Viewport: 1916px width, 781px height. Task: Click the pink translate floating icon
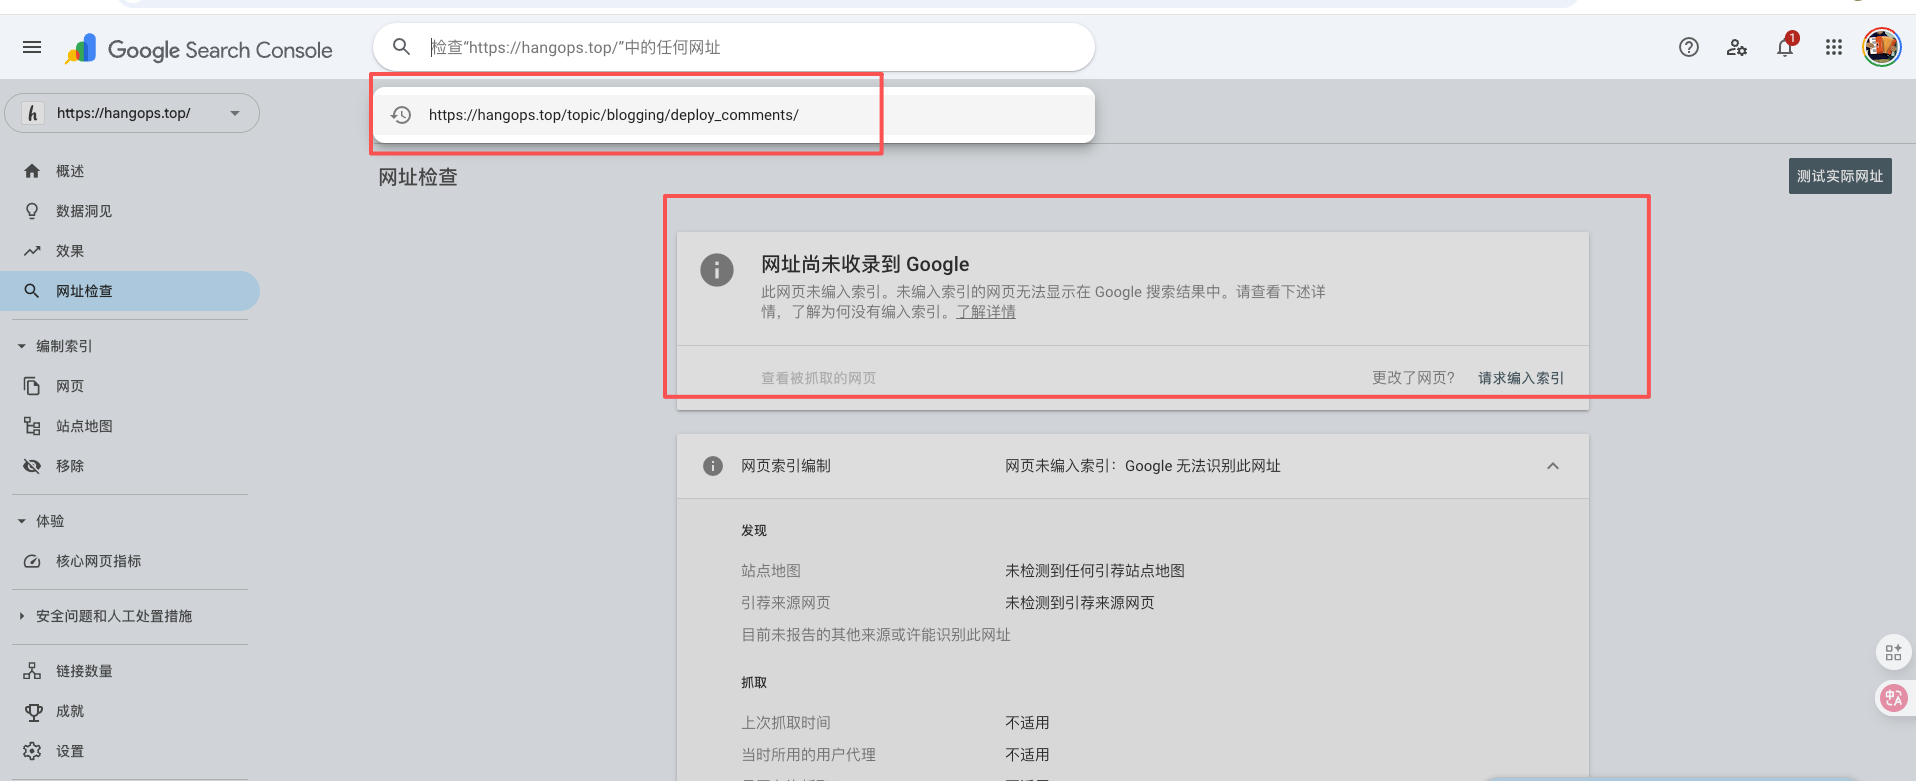[1893, 698]
